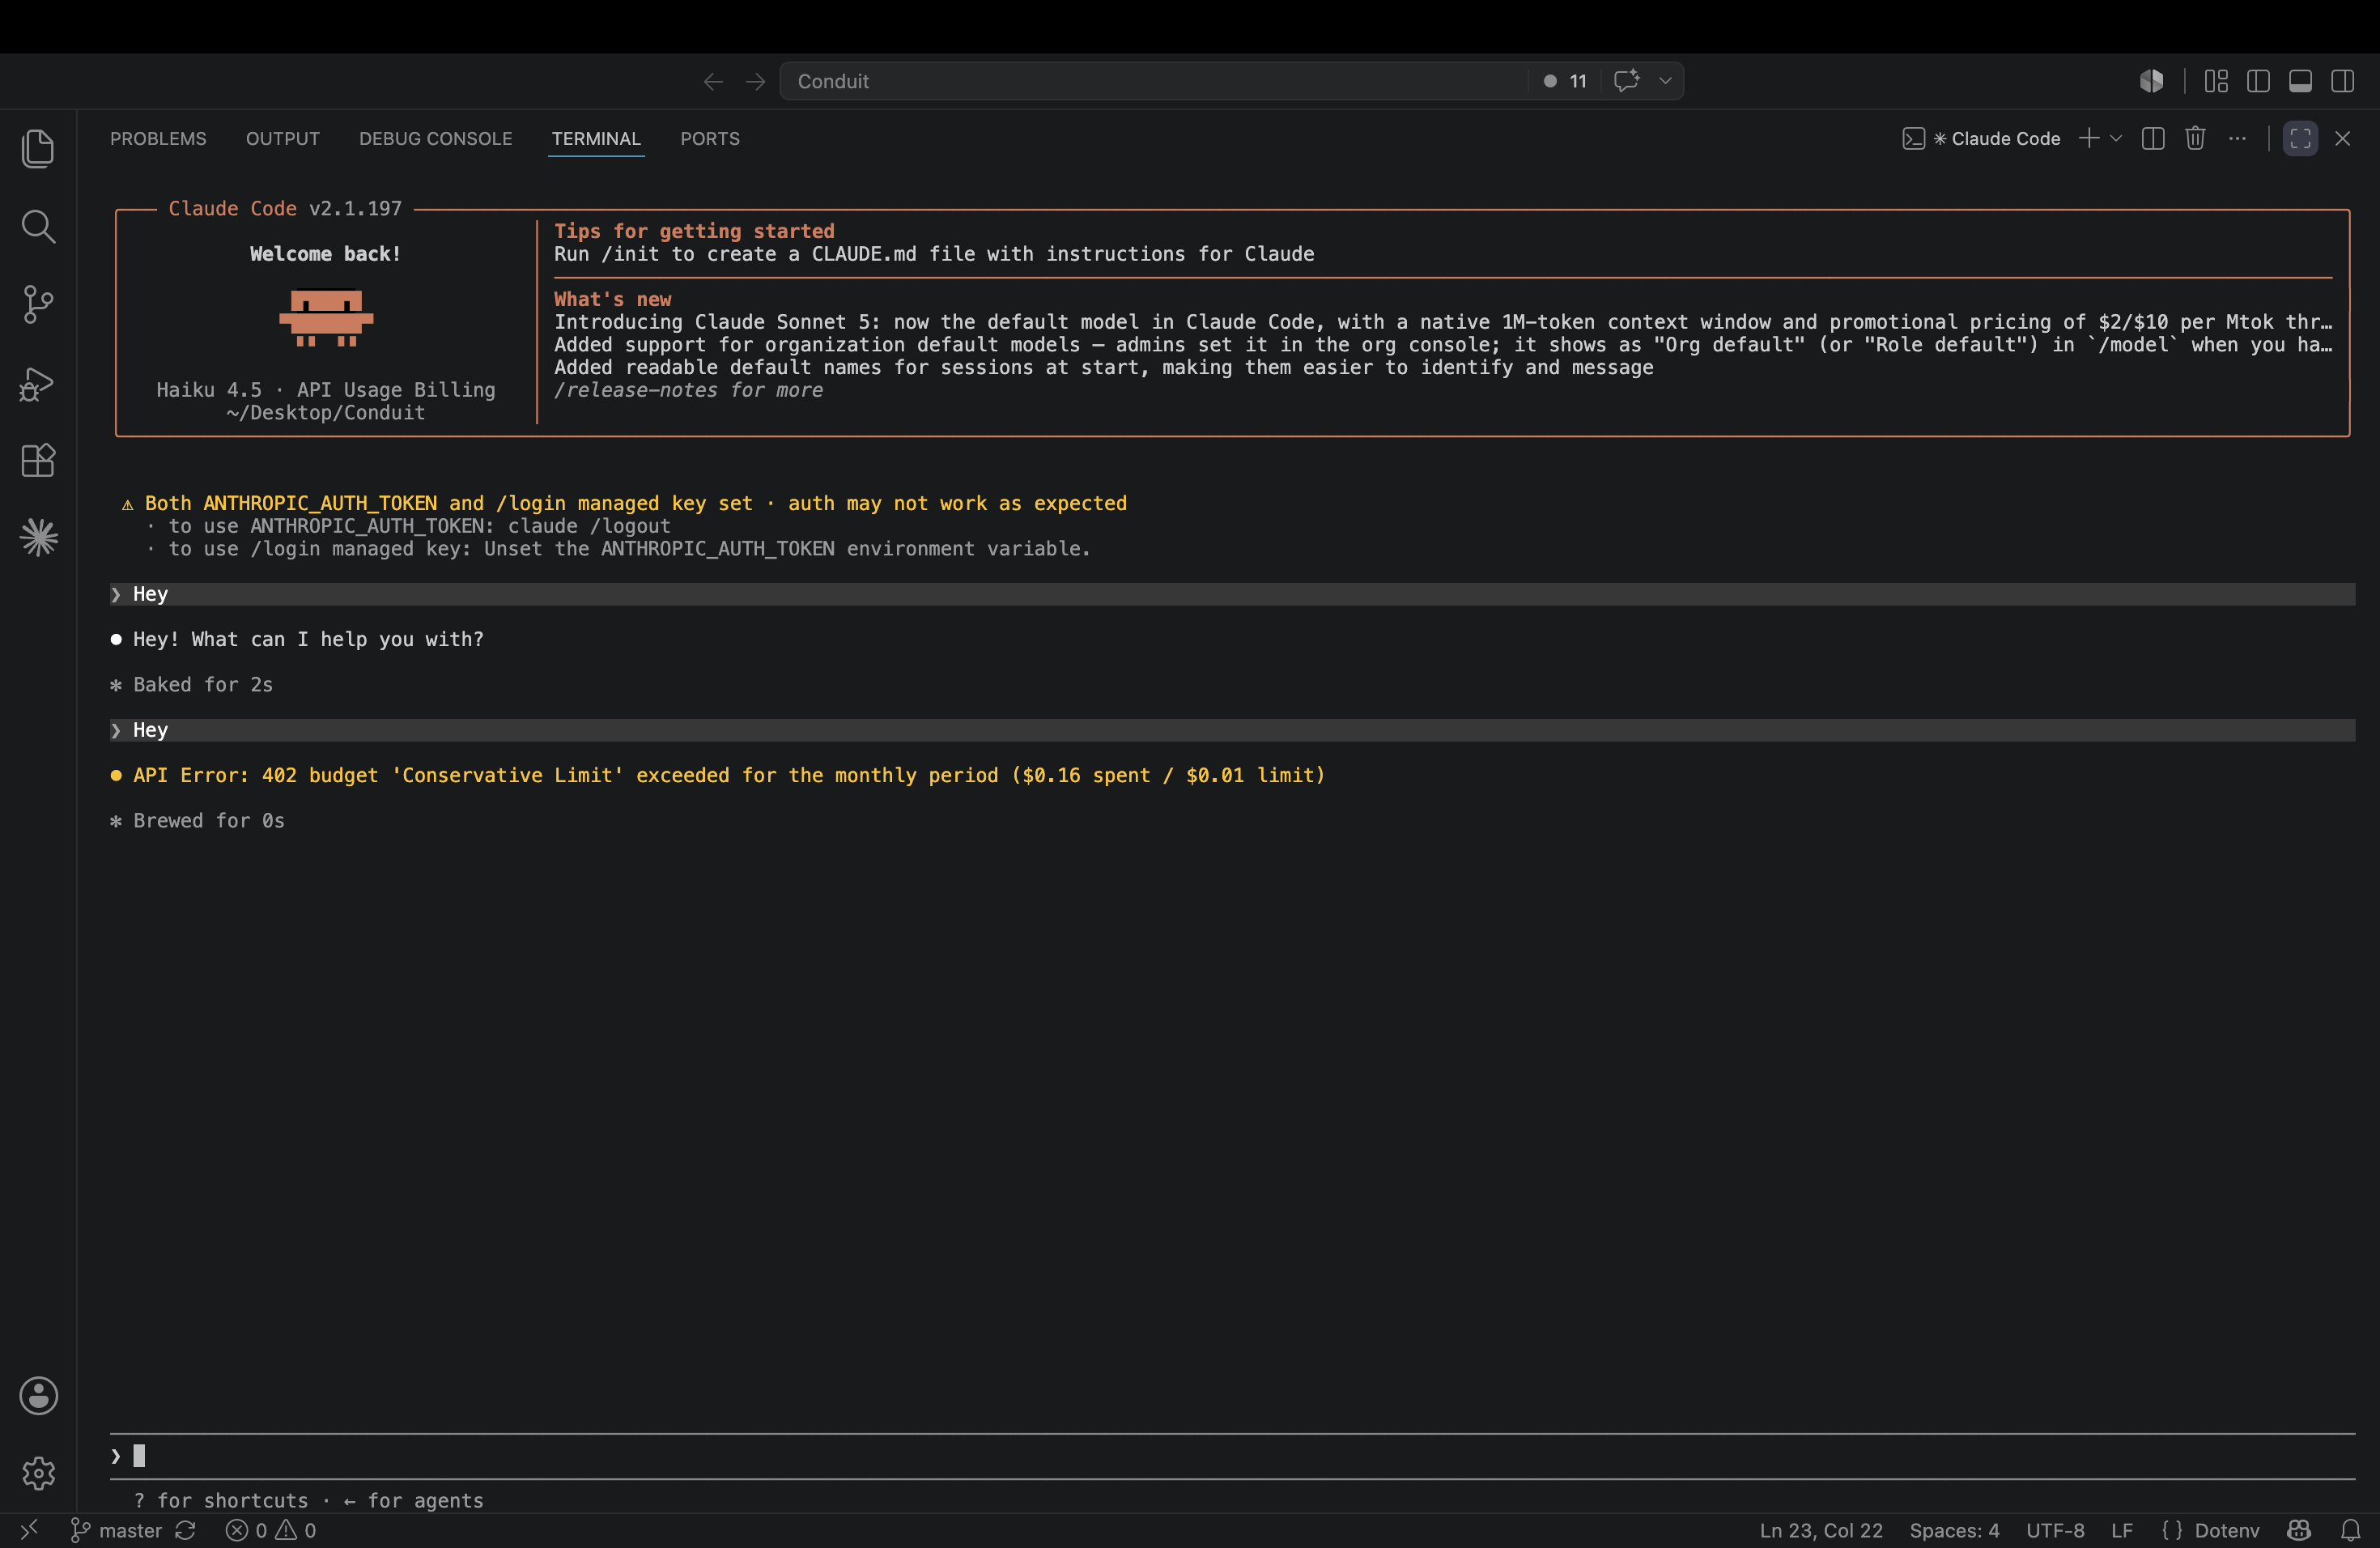Toggle the bottom panel visibility
The image size is (2380, 1548).
coord(2300,81)
